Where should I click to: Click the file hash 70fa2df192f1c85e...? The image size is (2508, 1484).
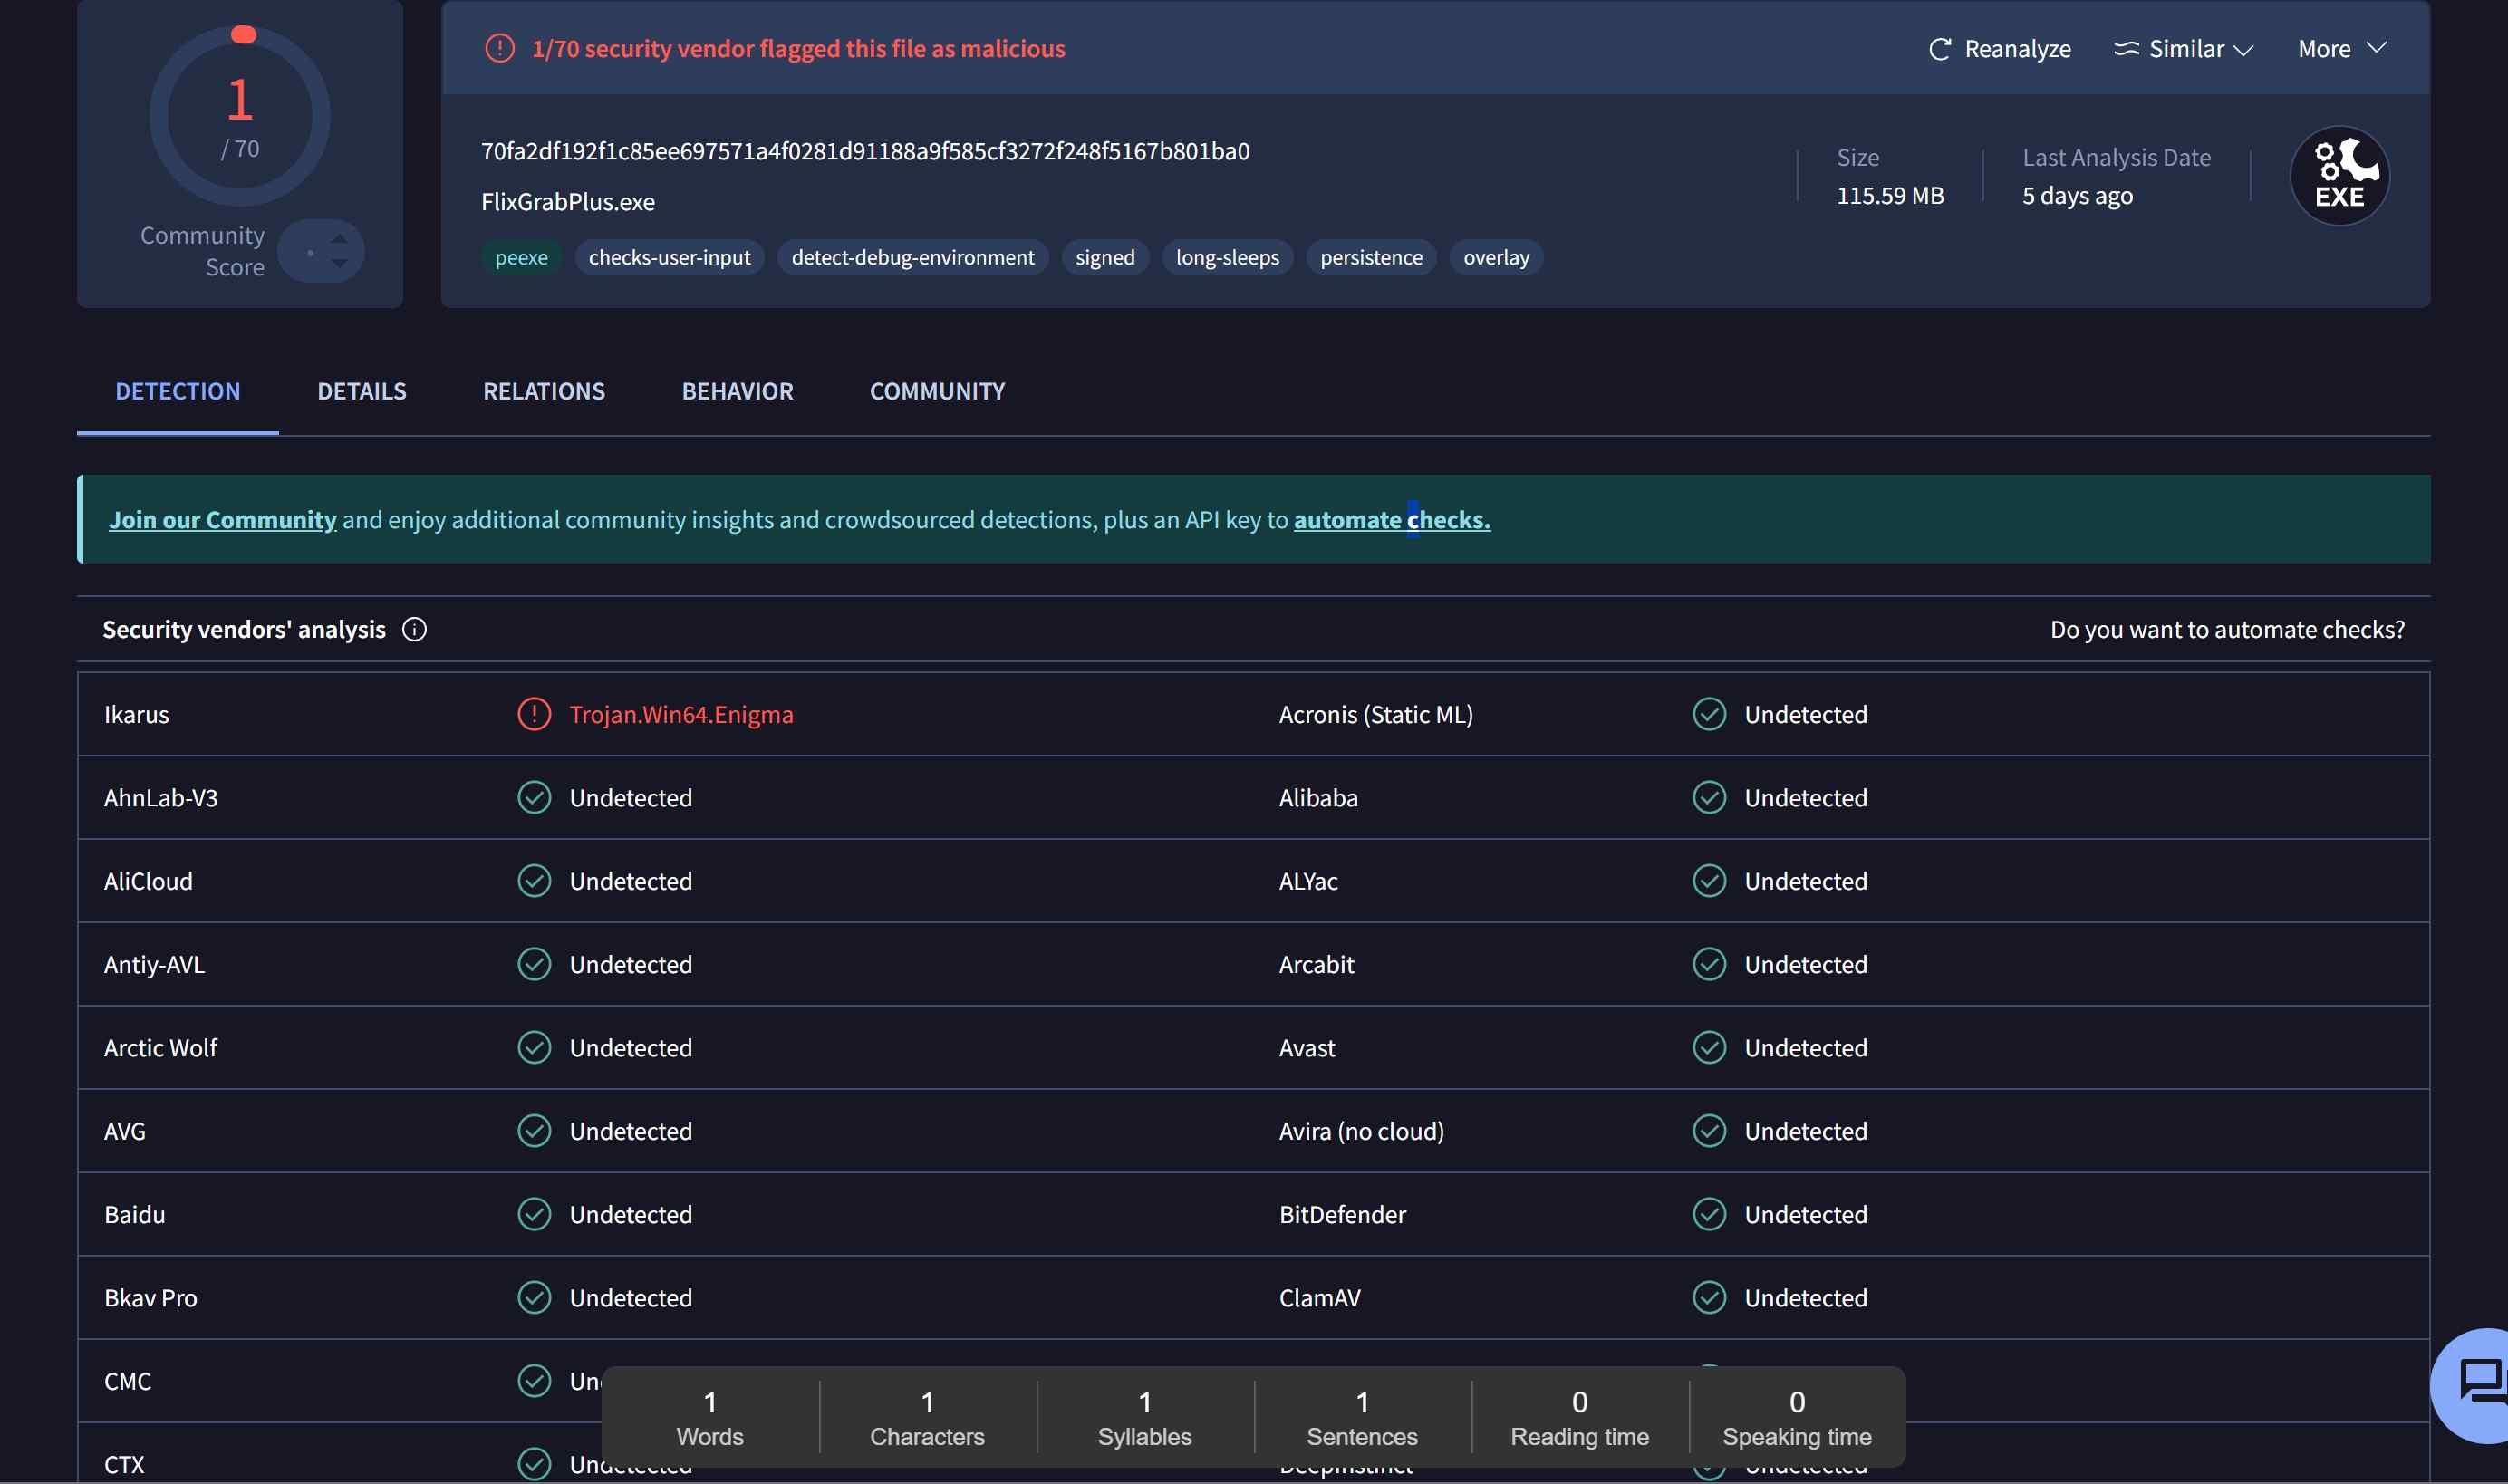tap(865, 151)
